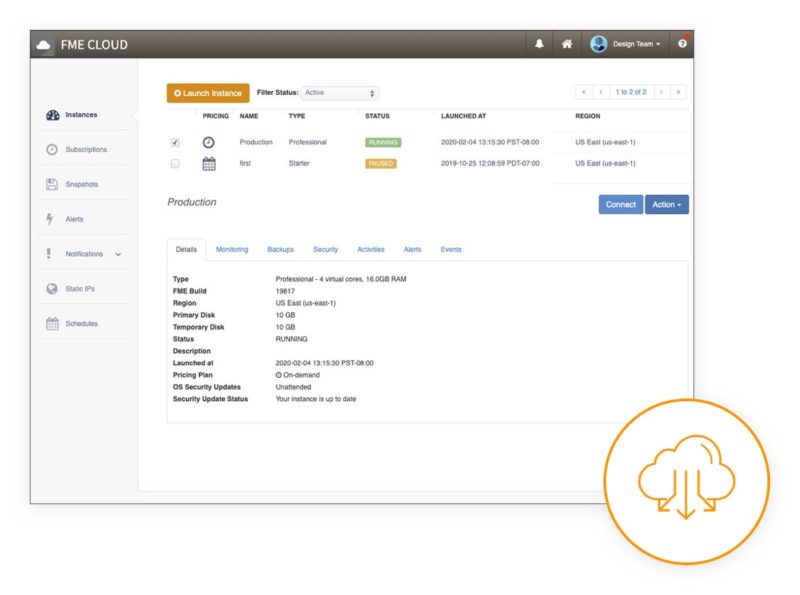Image resolution: width=800 pixels, height=595 pixels.
Task: Open the Filter Status dropdown
Action: pyautogui.click(x=340, y=92)
